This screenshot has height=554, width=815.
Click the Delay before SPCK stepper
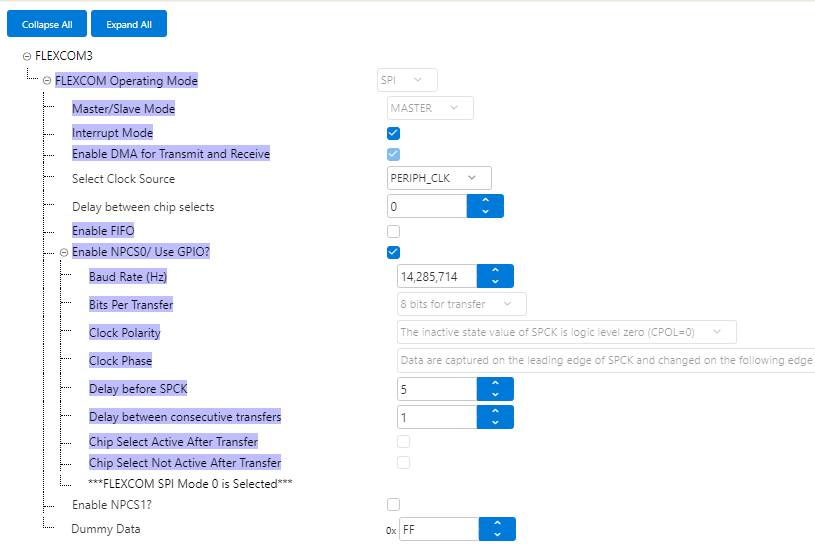[x=495, y=389]
